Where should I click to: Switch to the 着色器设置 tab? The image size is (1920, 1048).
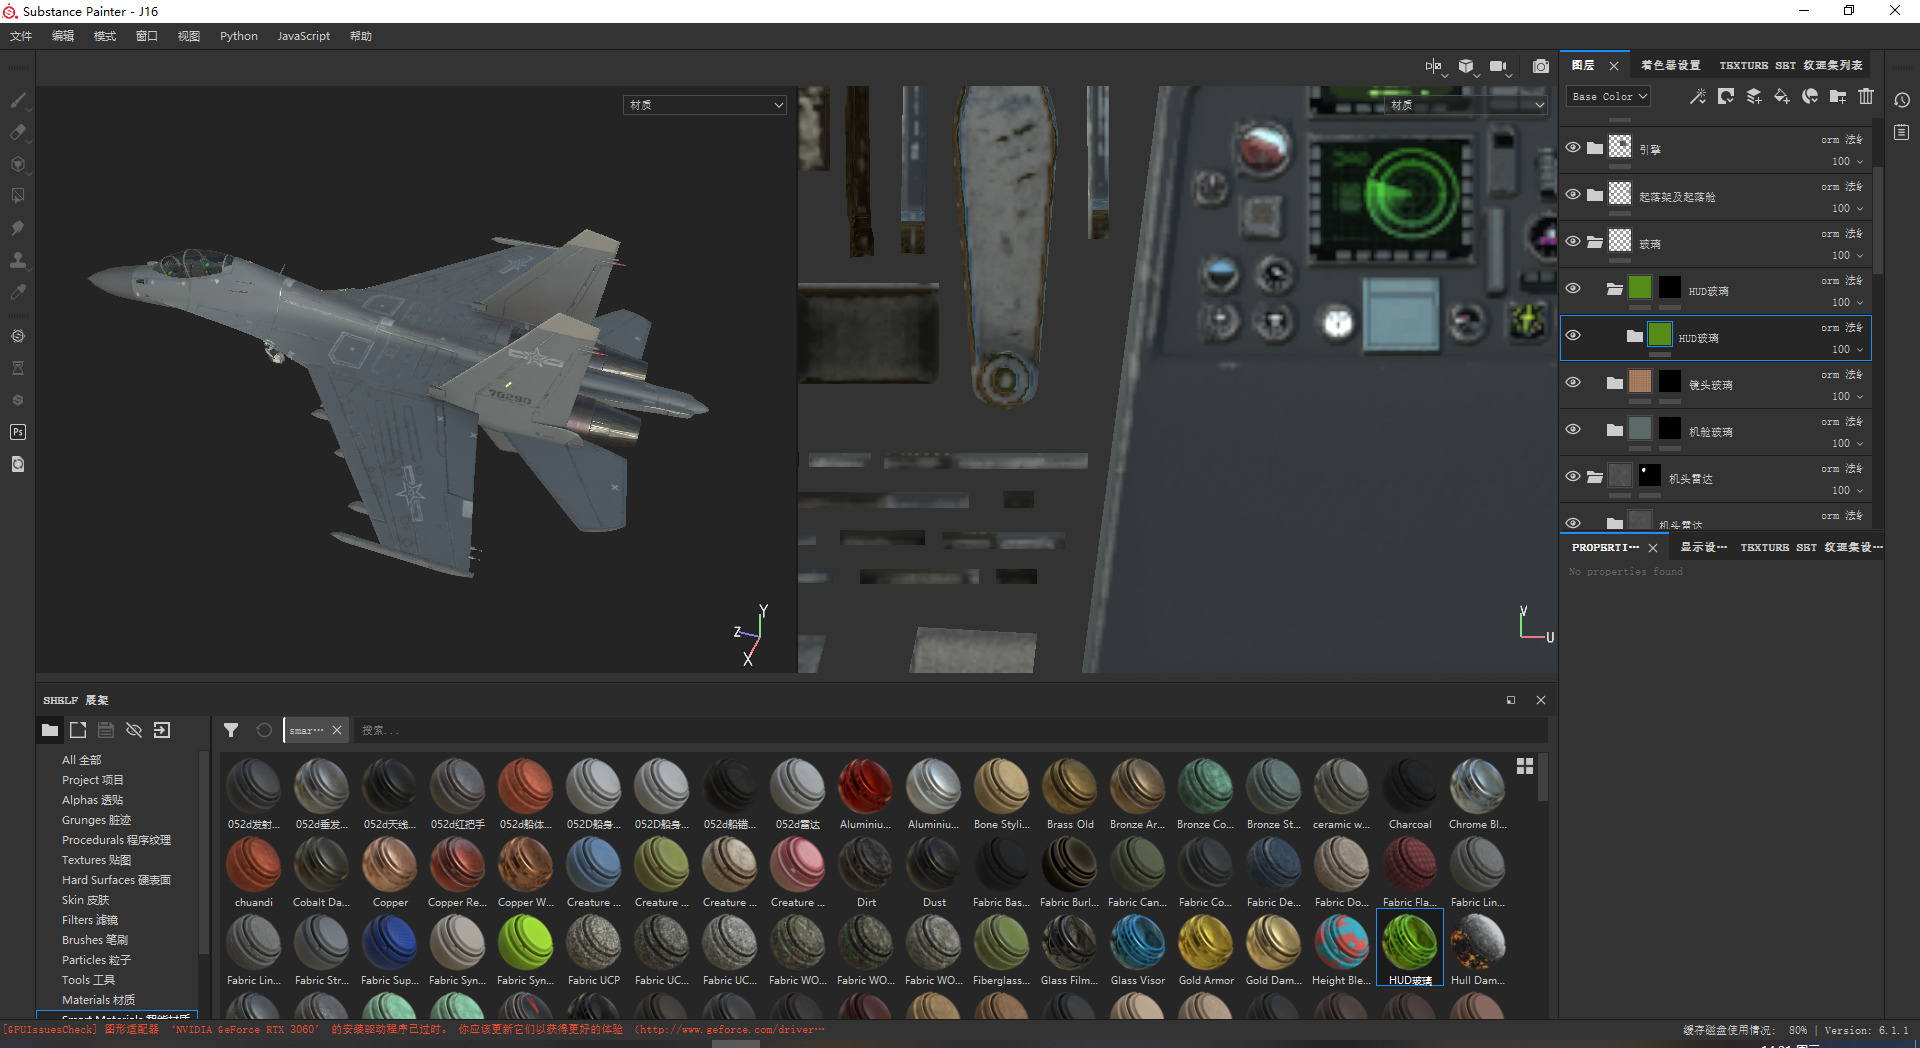1670,65
